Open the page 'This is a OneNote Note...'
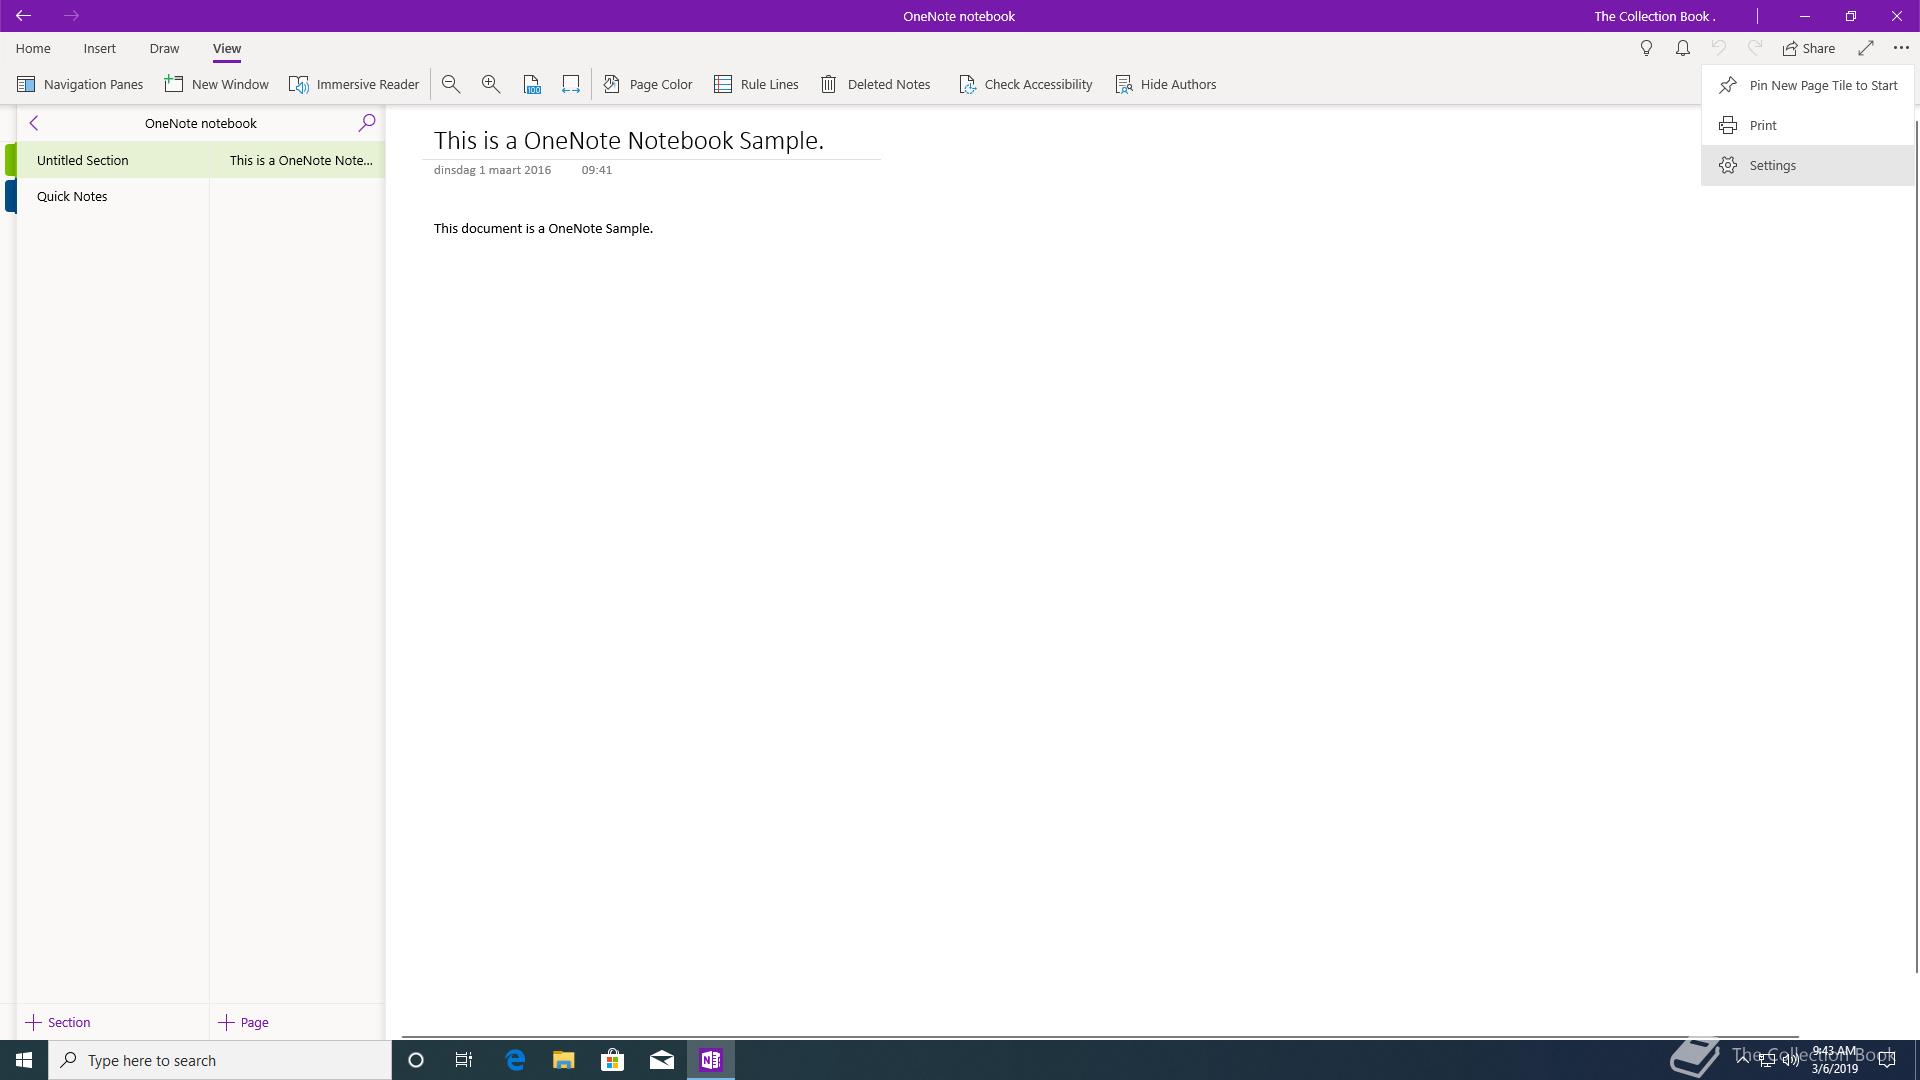The height and width of the screenshot is (1080, 1920). tap(297, 160)
